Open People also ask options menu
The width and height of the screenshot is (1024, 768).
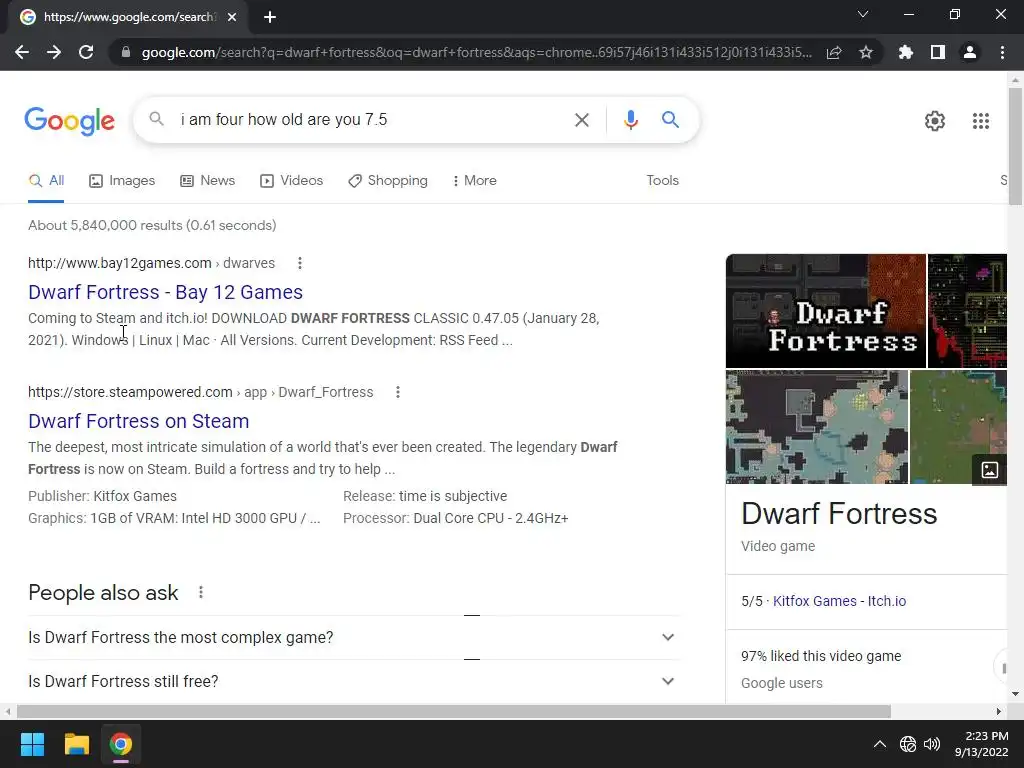pos(200,592)
